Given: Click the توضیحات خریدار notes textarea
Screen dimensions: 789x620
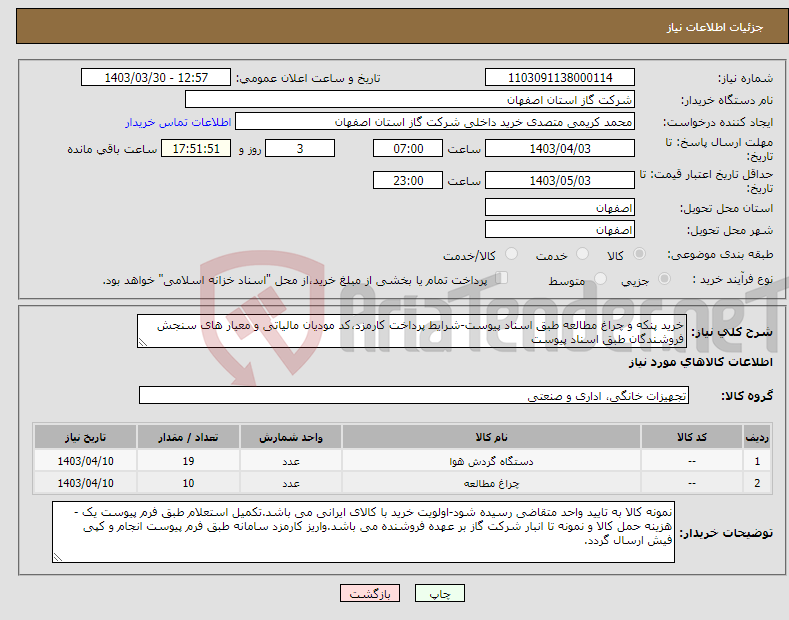Looking at the screenshot, I should pos(363,532).
